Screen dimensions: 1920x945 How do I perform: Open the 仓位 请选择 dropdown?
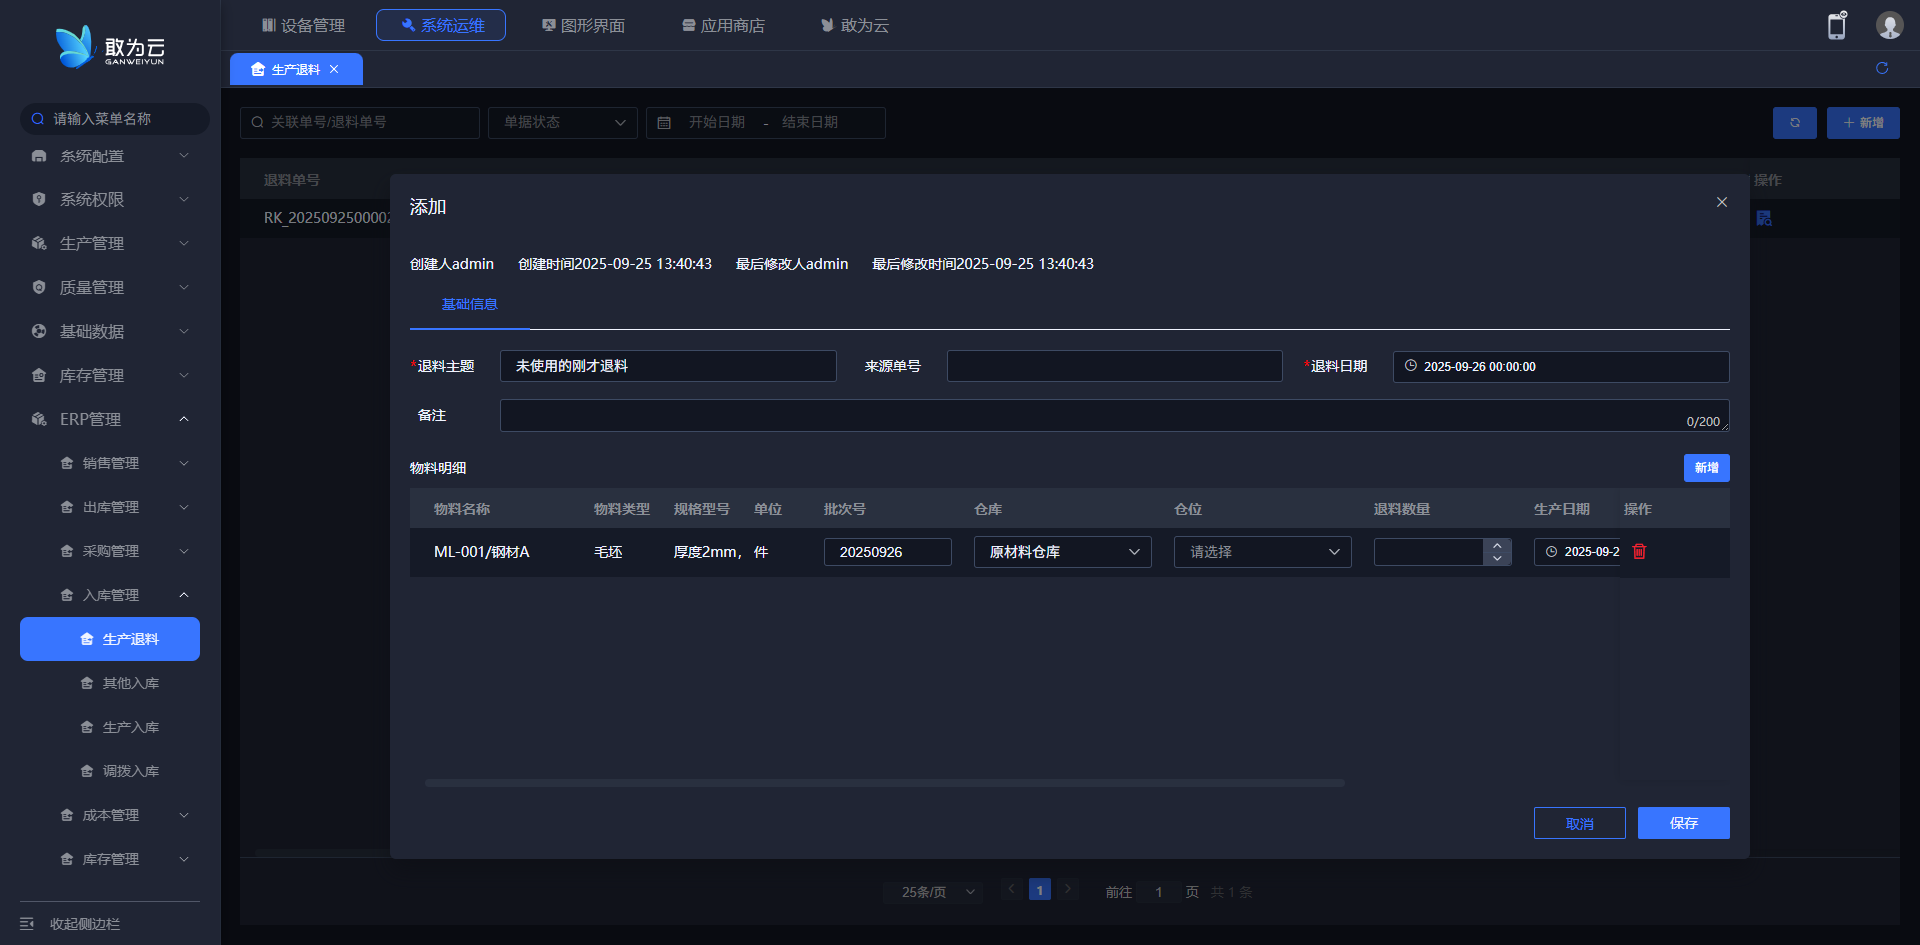[x=1262, y=552]
